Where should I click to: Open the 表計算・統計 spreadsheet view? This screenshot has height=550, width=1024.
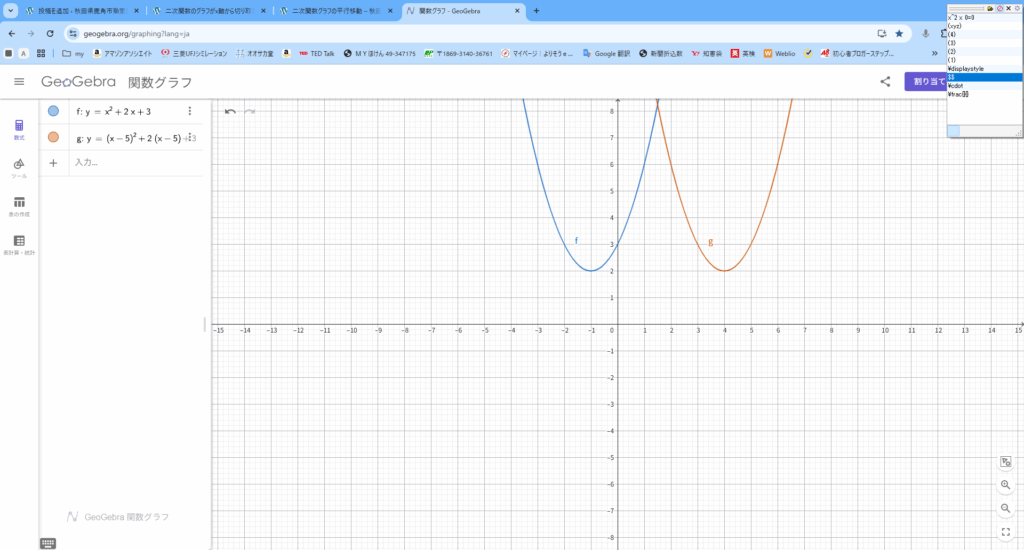click(x=19, y=244)
